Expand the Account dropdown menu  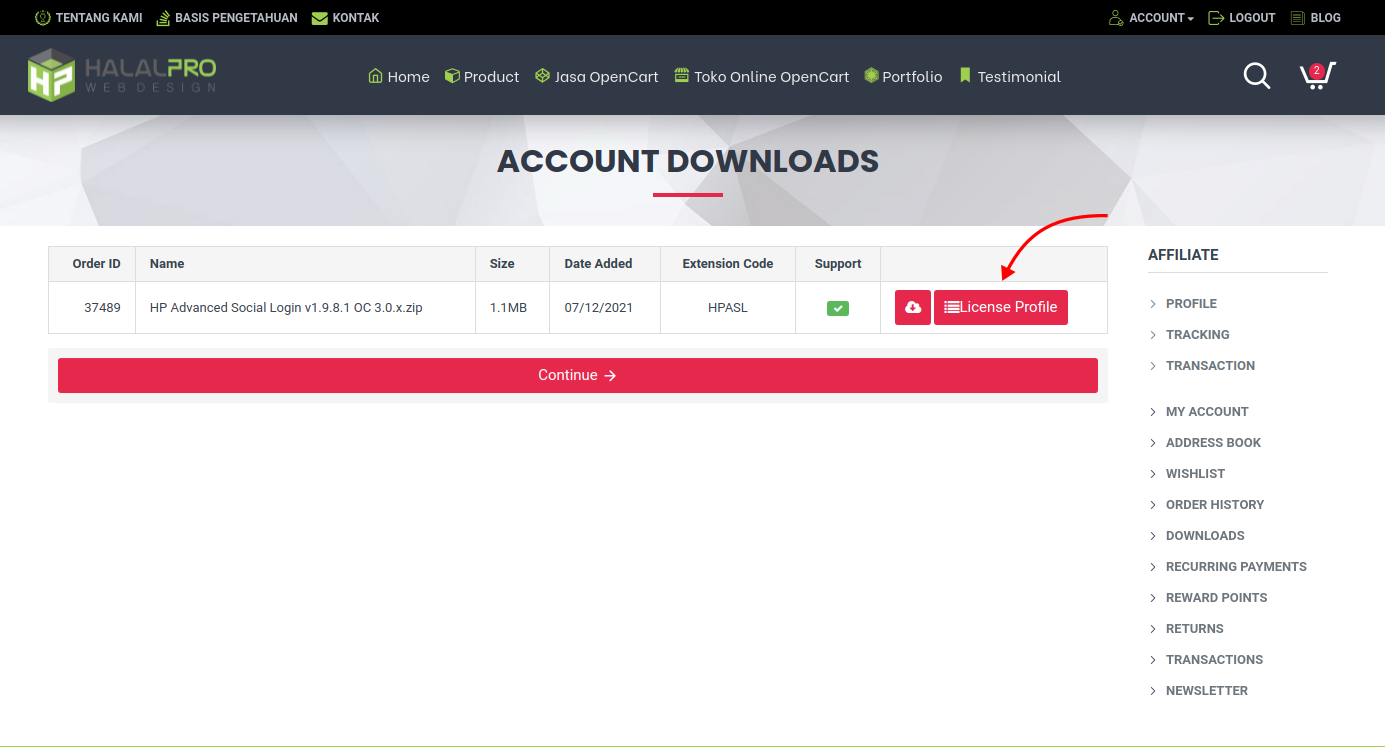click(1151, 18)
